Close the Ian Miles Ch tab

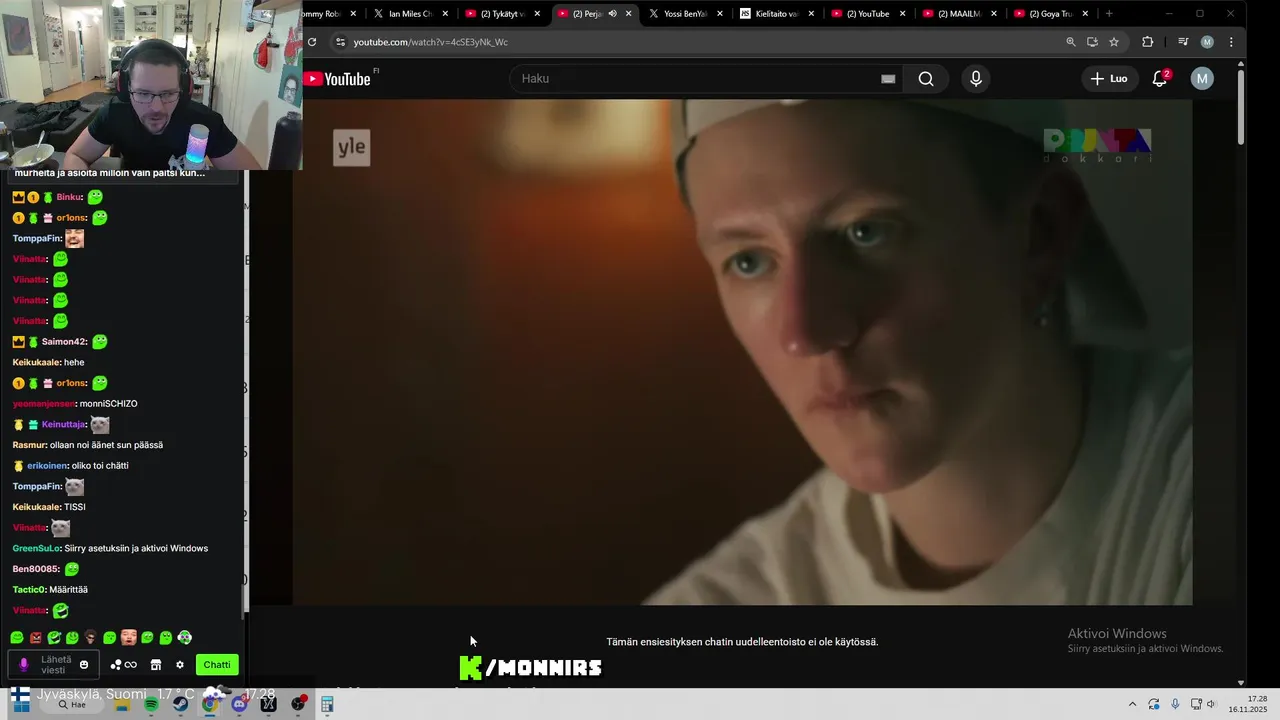[x=444, y=14]
